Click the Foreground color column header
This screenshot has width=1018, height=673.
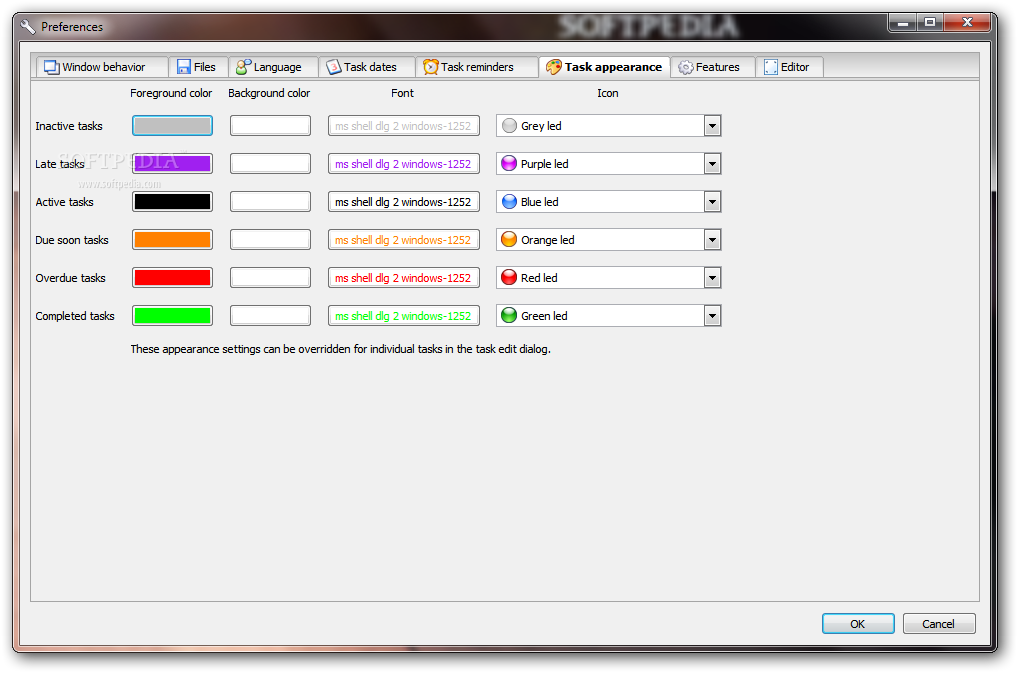click(x=171, y=93)
